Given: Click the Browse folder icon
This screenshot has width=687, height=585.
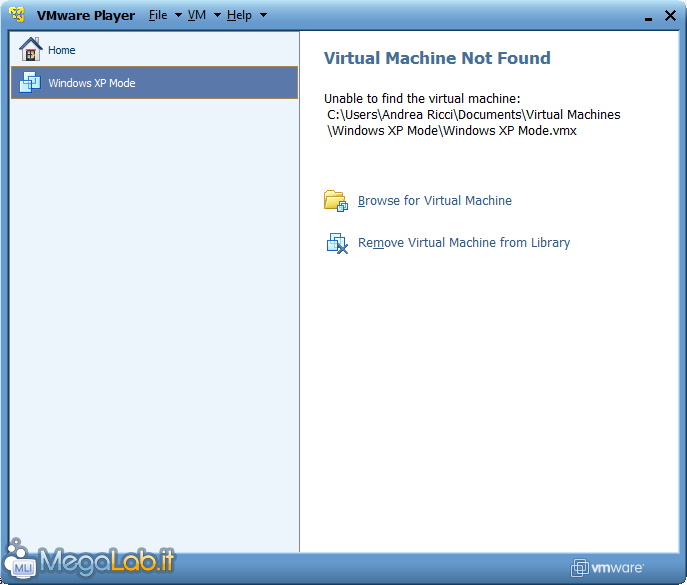Looking at the screenshot, I should click(x=336, y=201).
